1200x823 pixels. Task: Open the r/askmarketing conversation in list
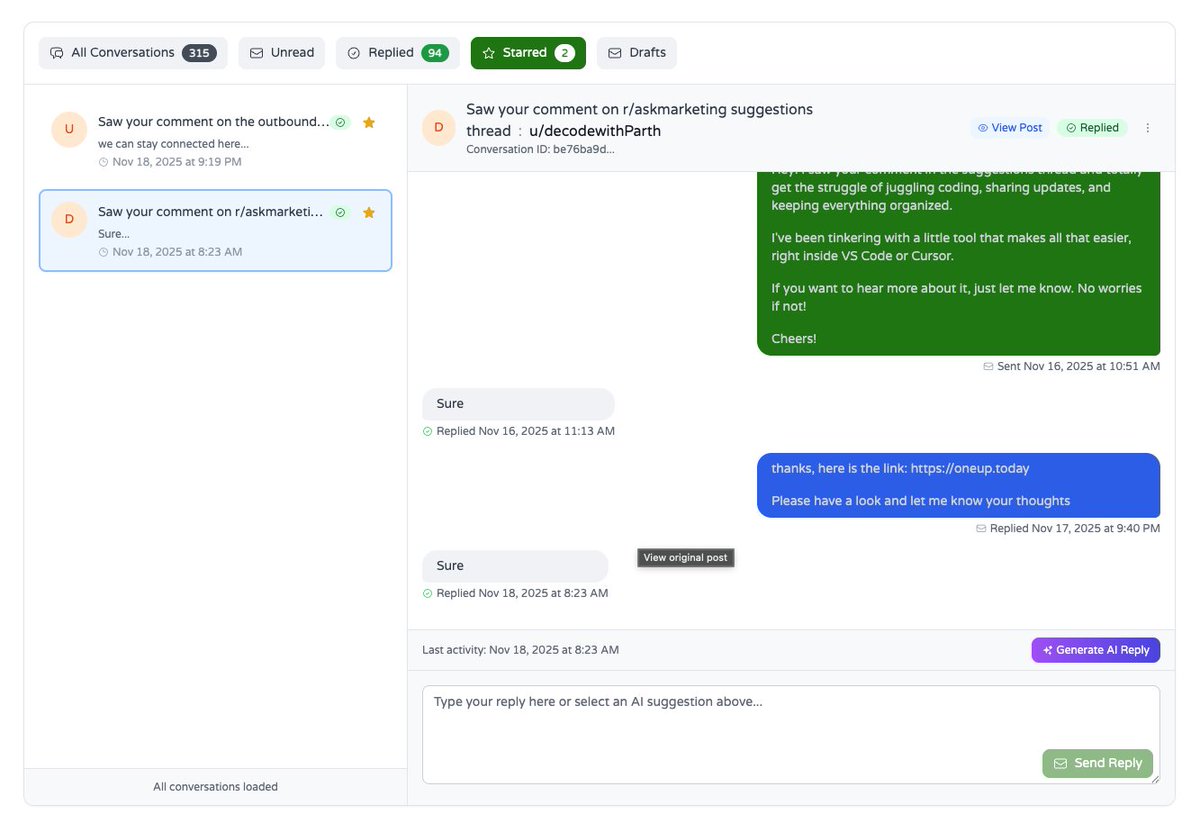pyautogui.click(x=215, y=230)
